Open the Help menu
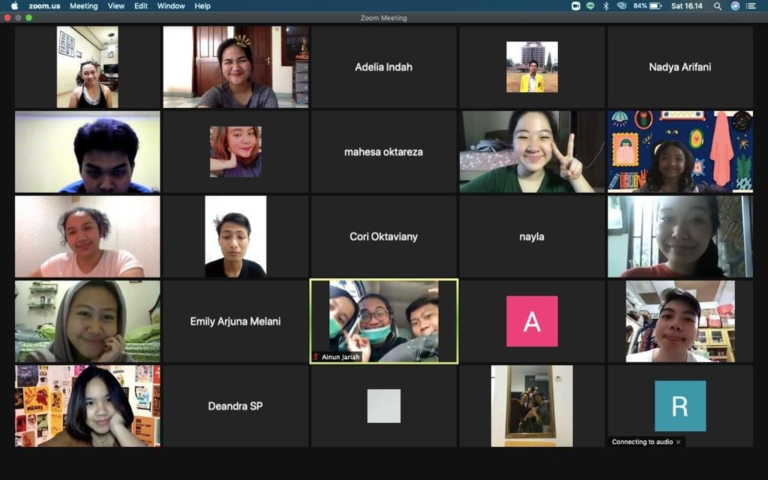768x480 pixels. coord(202,6)
